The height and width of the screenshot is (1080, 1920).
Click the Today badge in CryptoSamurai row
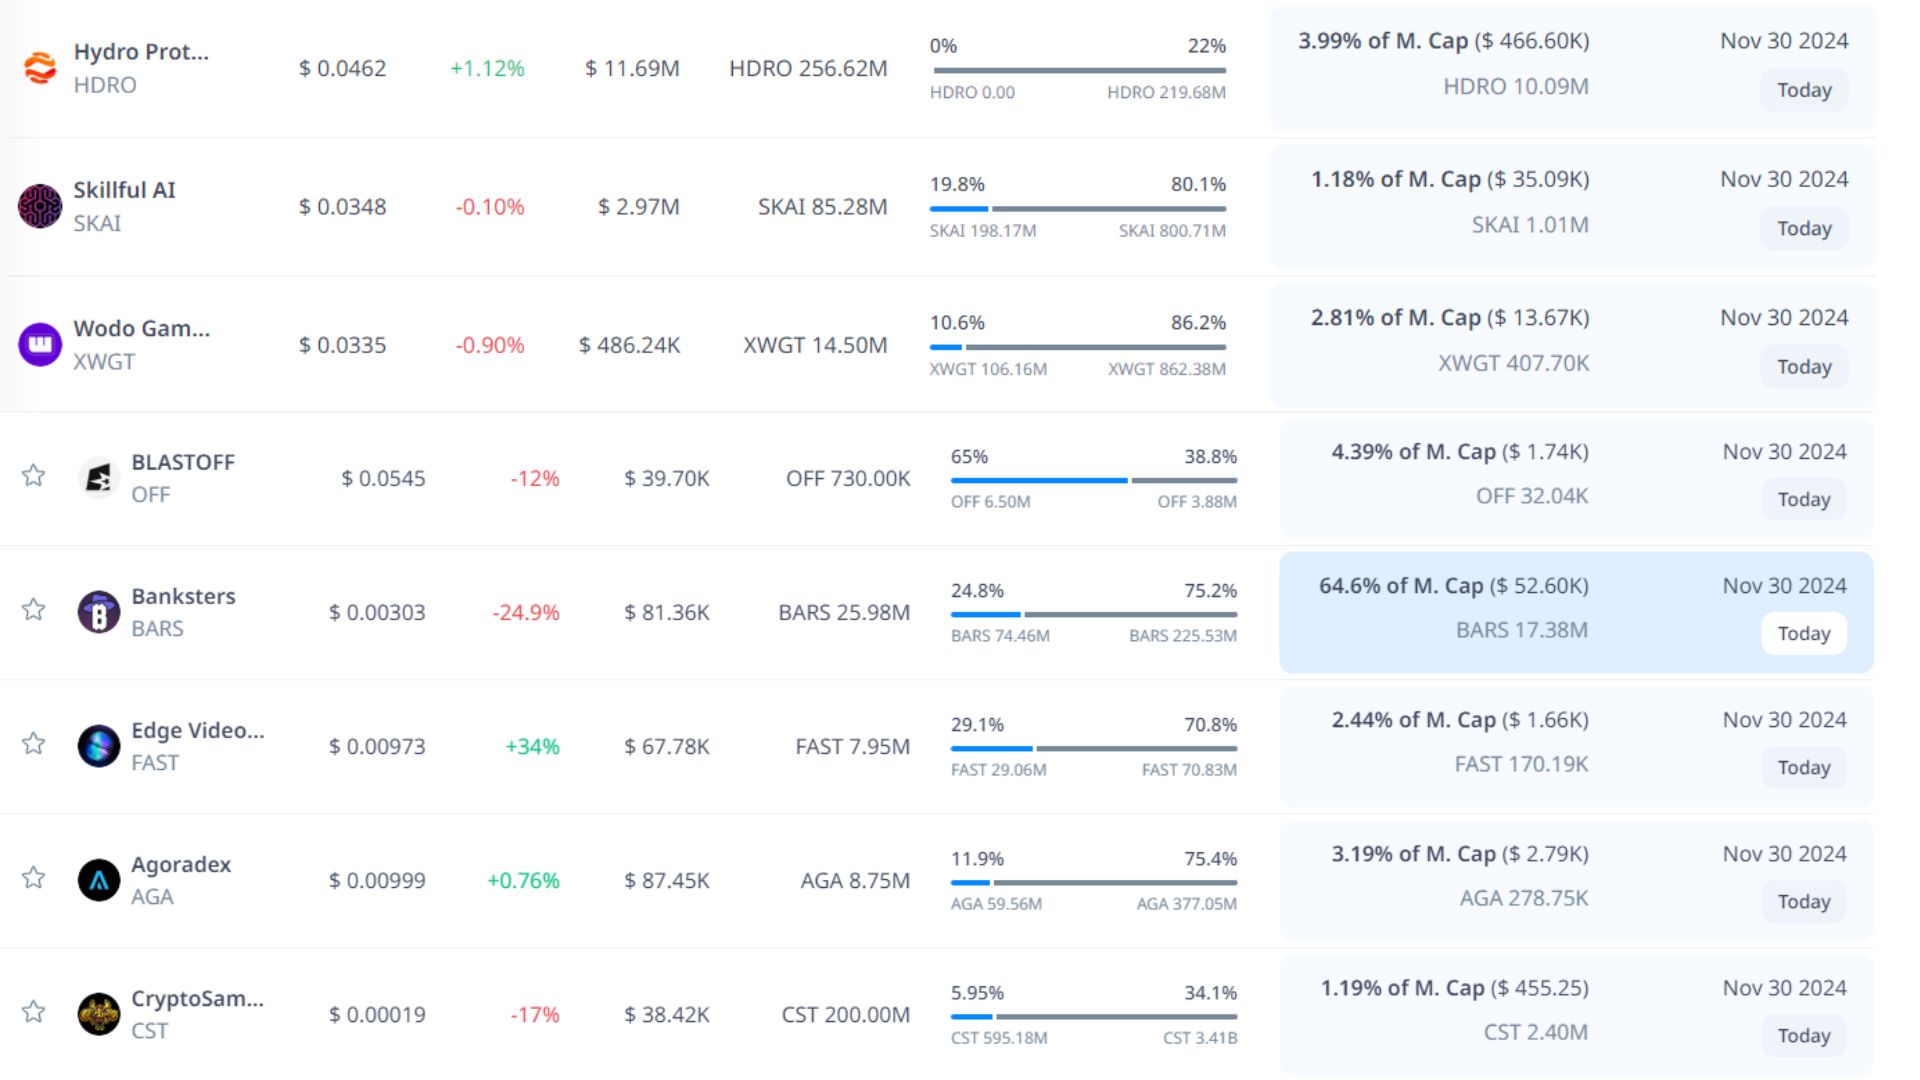point(1803,1035)
